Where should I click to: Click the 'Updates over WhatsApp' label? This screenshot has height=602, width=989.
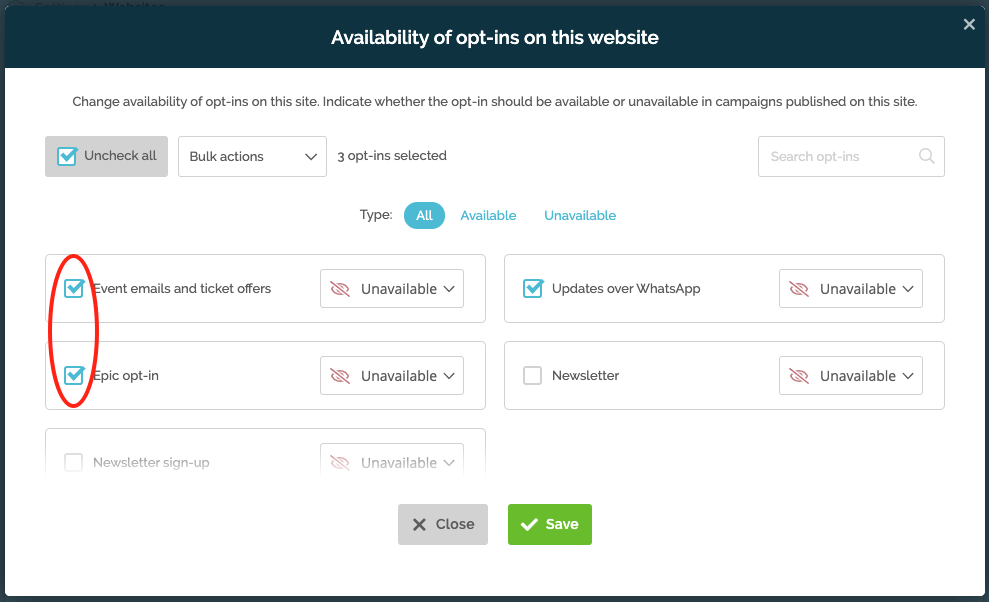tap(626, 288)
